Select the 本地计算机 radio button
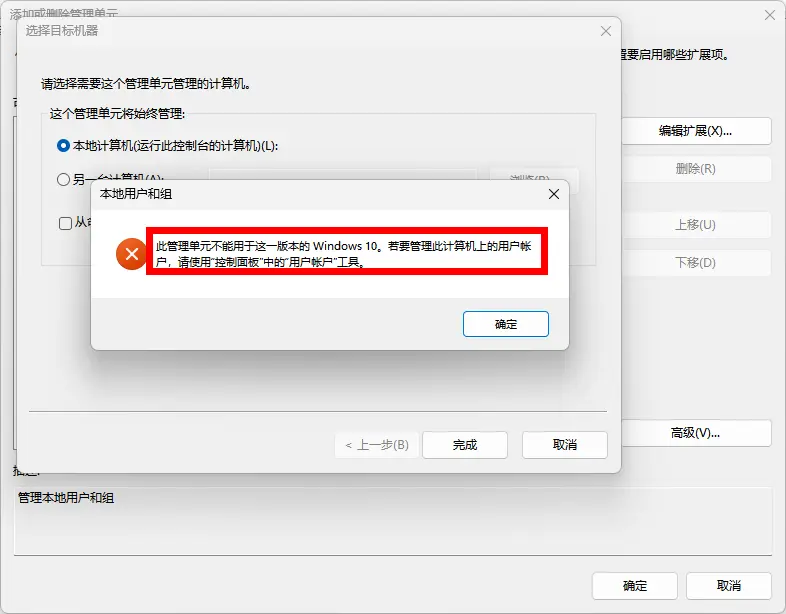This screenshot has width=786, height=614. tap(63, 146)
